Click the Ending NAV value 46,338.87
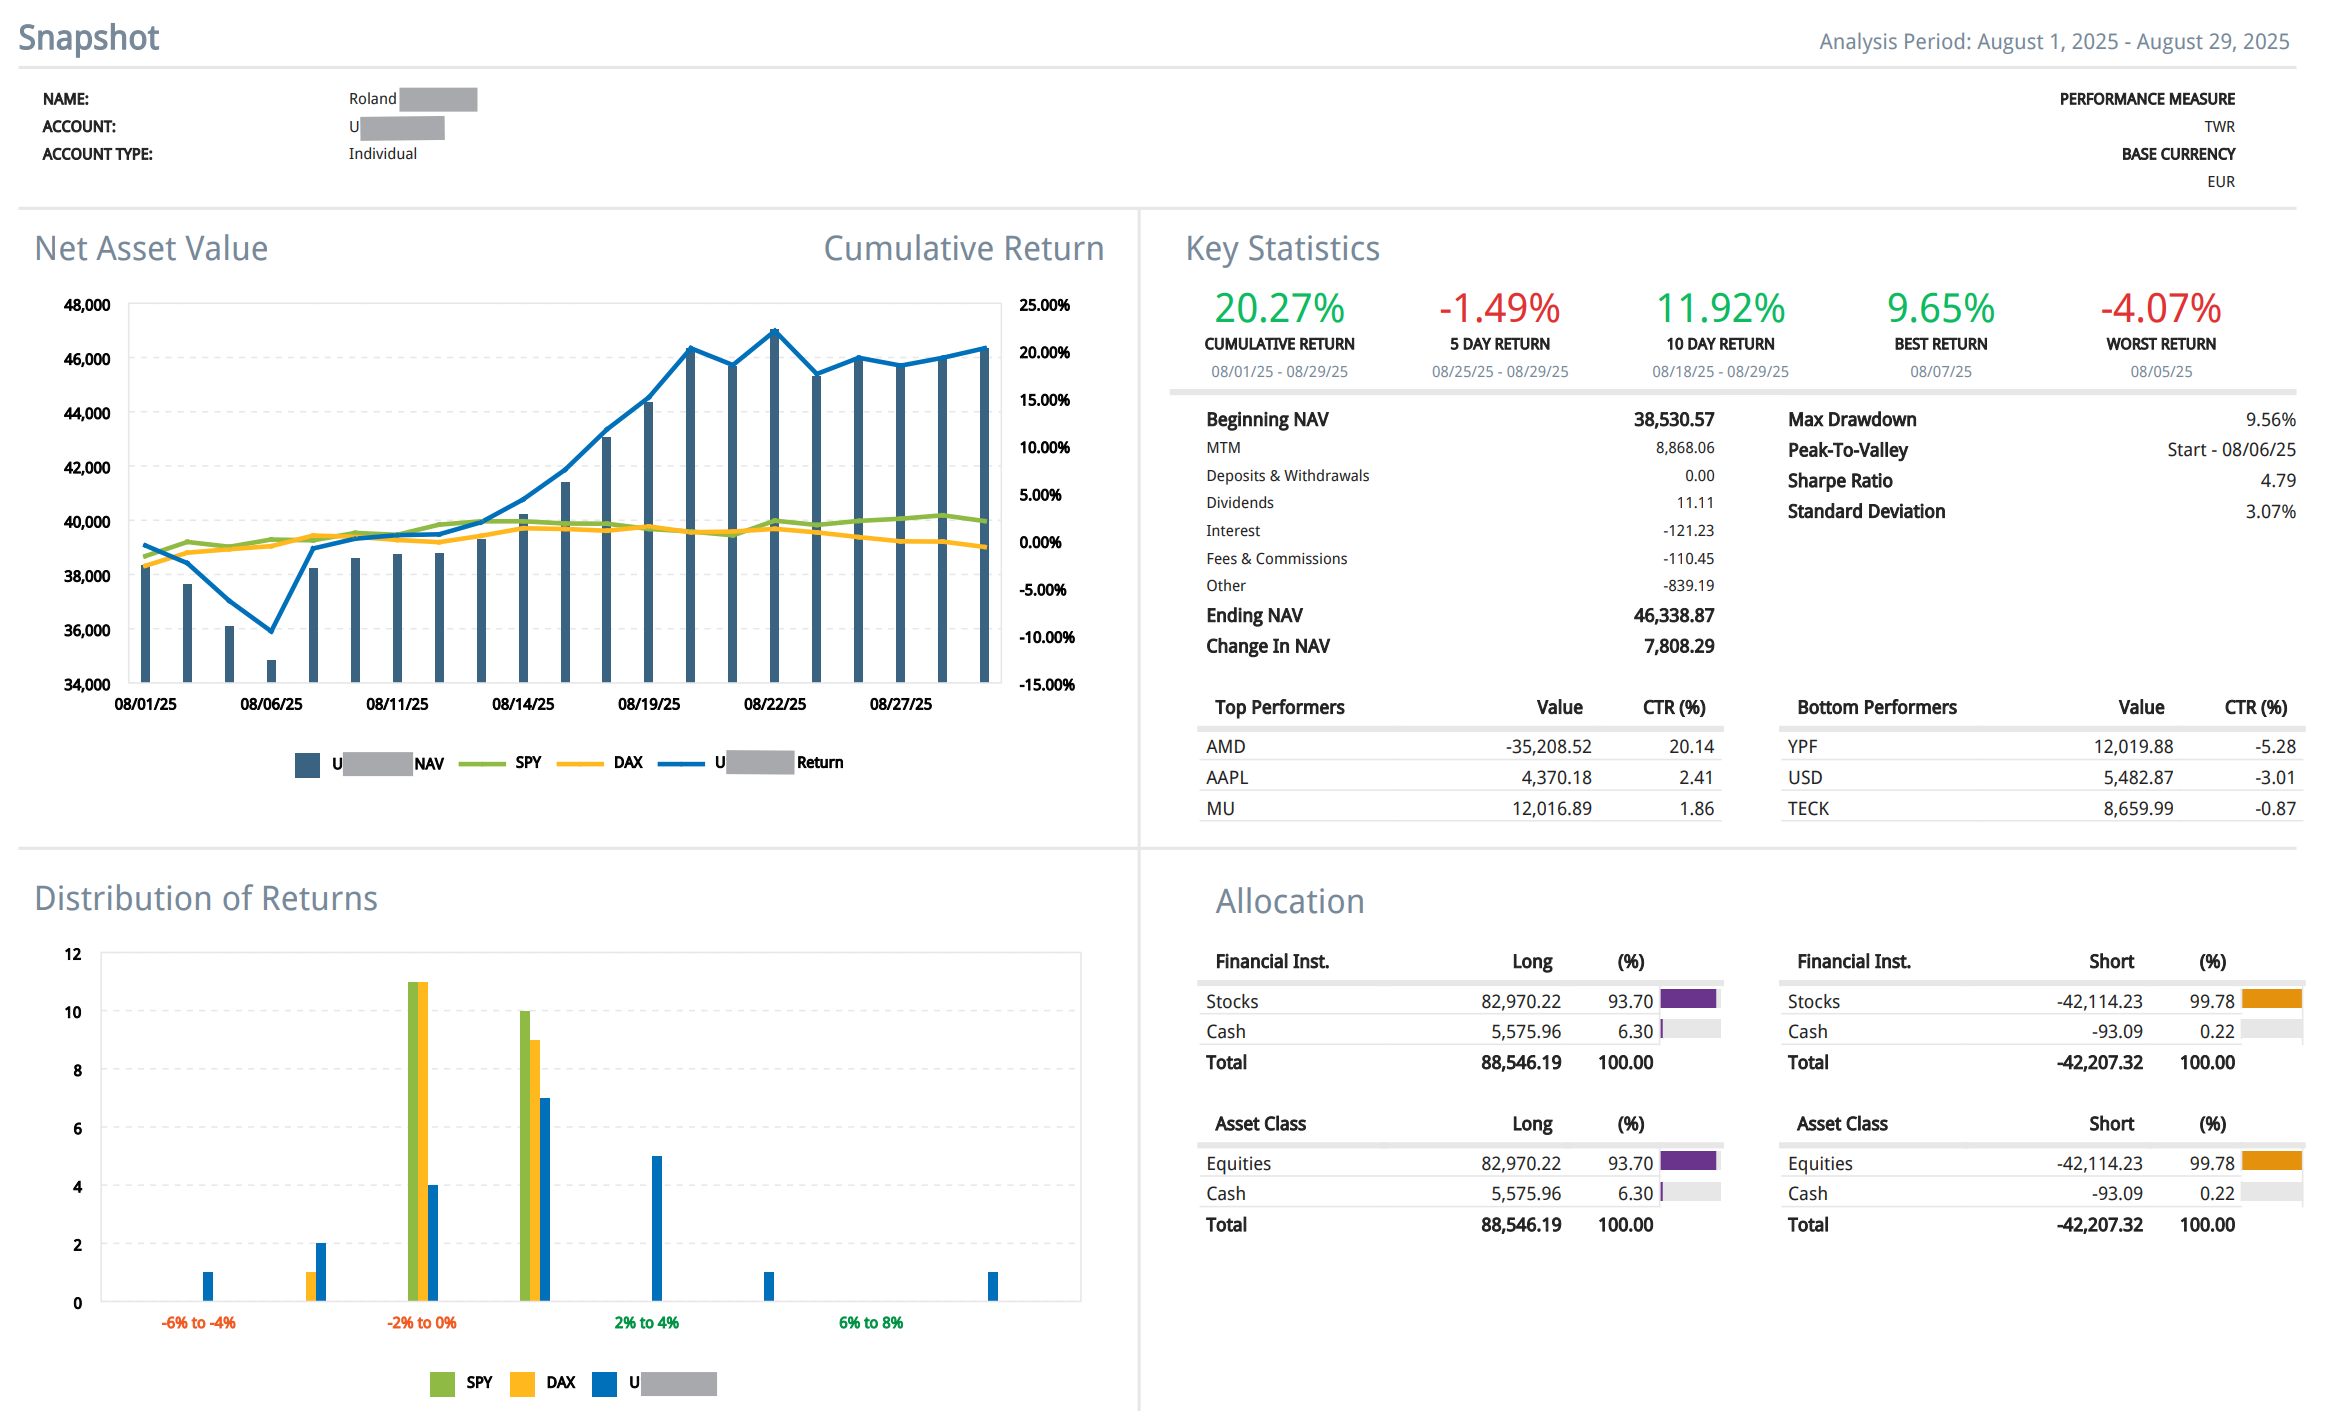 [x=1673, y=616]
